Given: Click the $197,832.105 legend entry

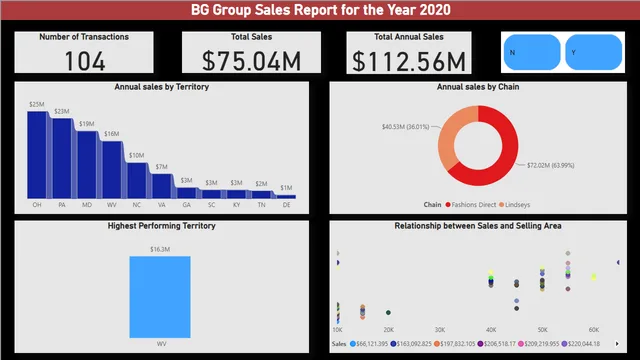Looking at the screenshot, I should point(455,344).
